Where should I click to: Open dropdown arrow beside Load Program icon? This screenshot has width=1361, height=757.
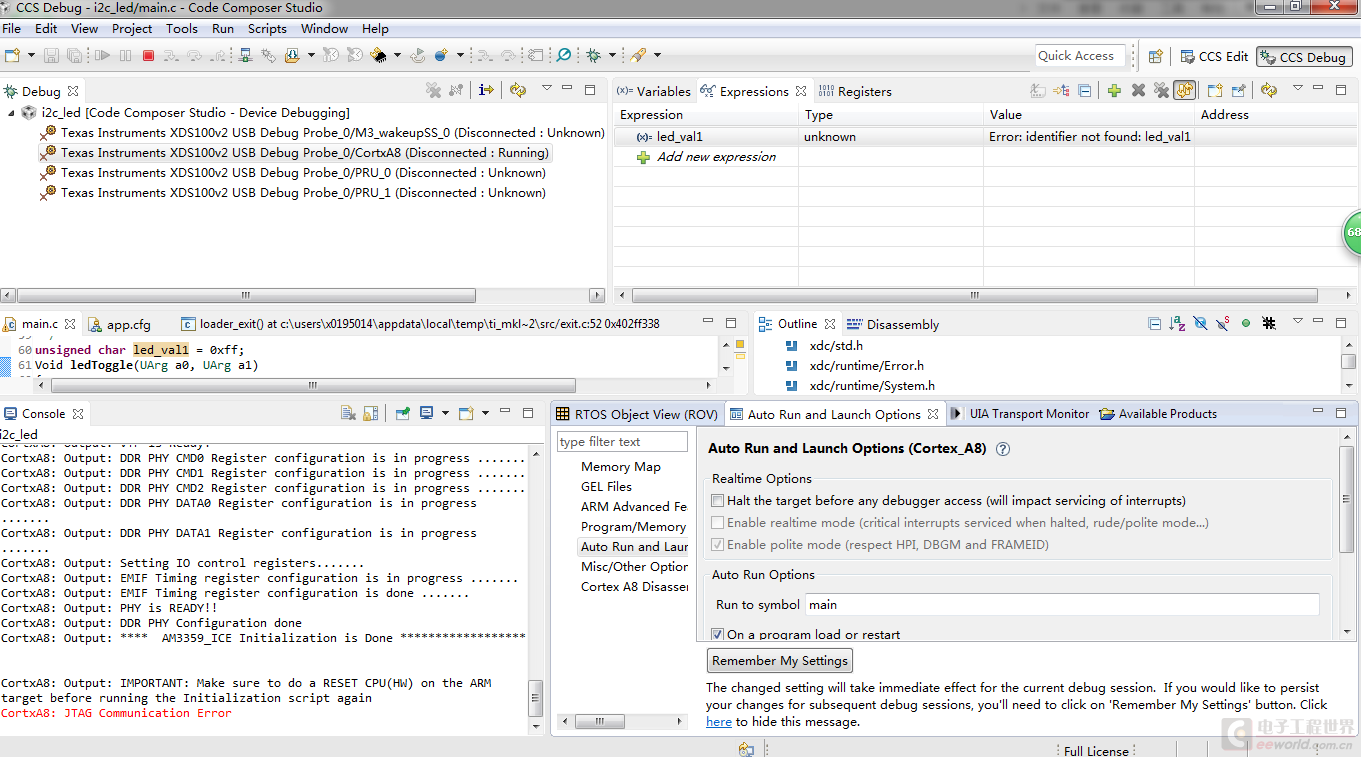tap(311, 55)
